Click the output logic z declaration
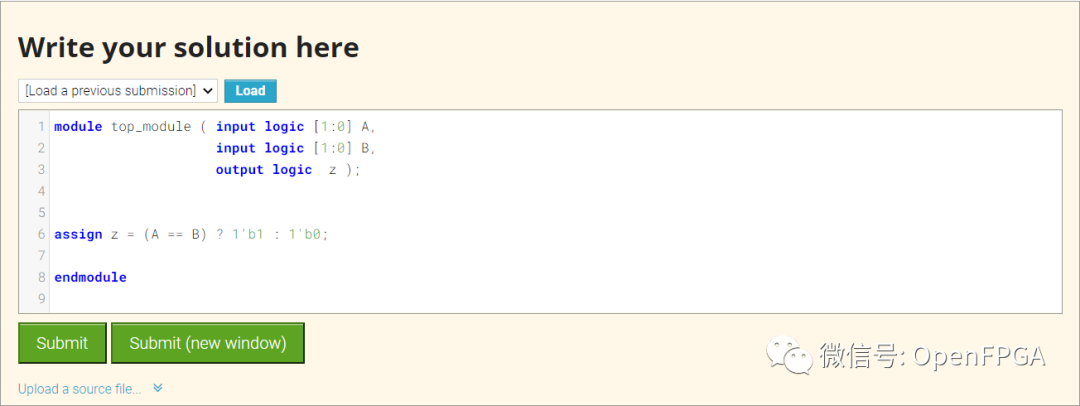This screenshot has width=1080, height=406. [286, 170]
